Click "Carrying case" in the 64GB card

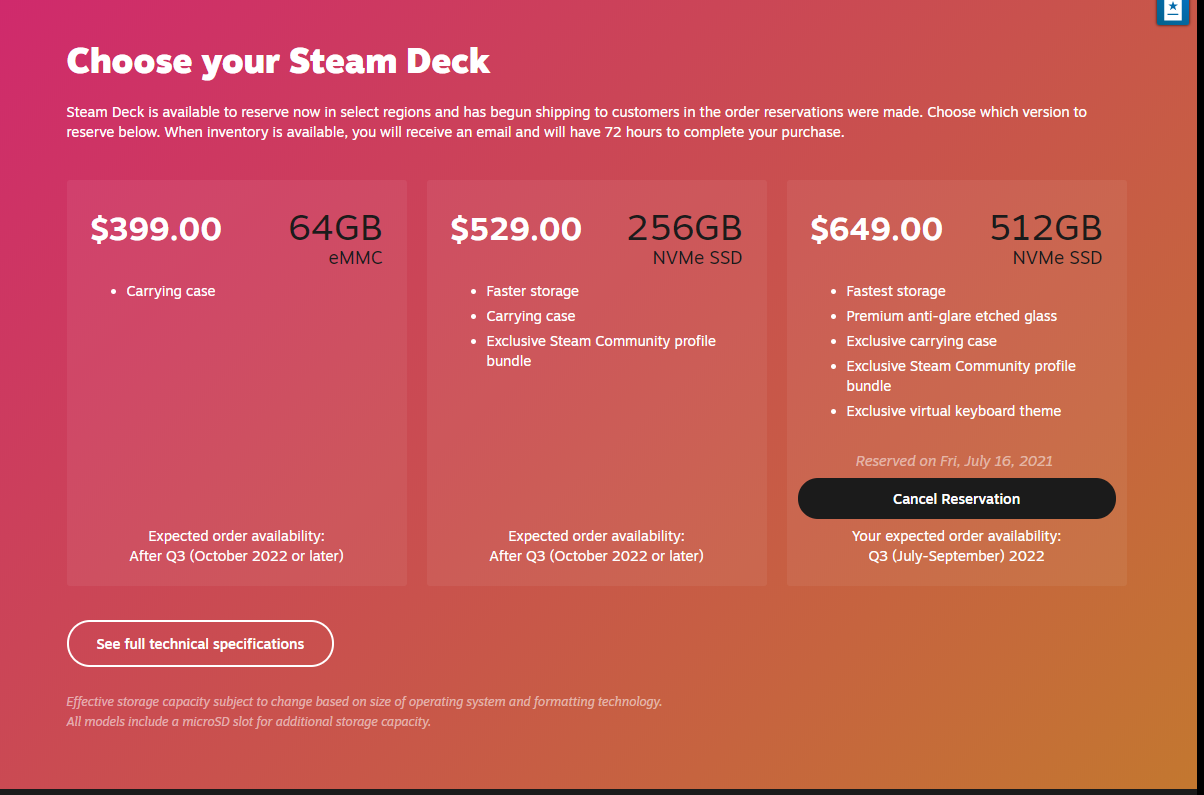(x=170, y=291)
